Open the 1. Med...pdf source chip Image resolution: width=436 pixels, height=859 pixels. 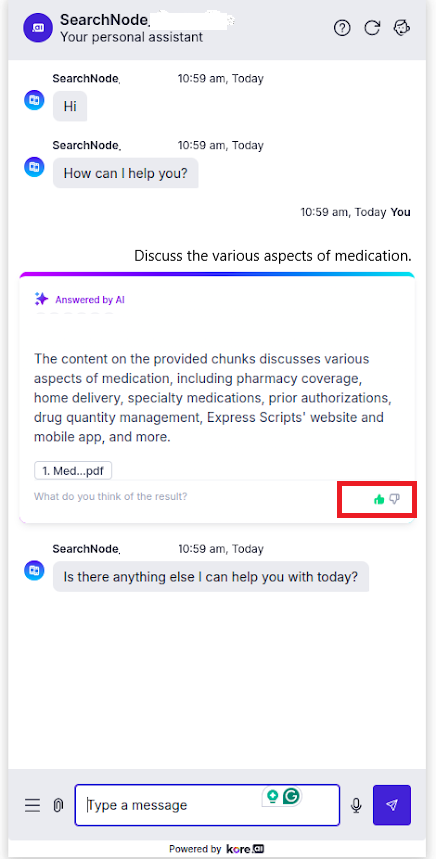73,470
